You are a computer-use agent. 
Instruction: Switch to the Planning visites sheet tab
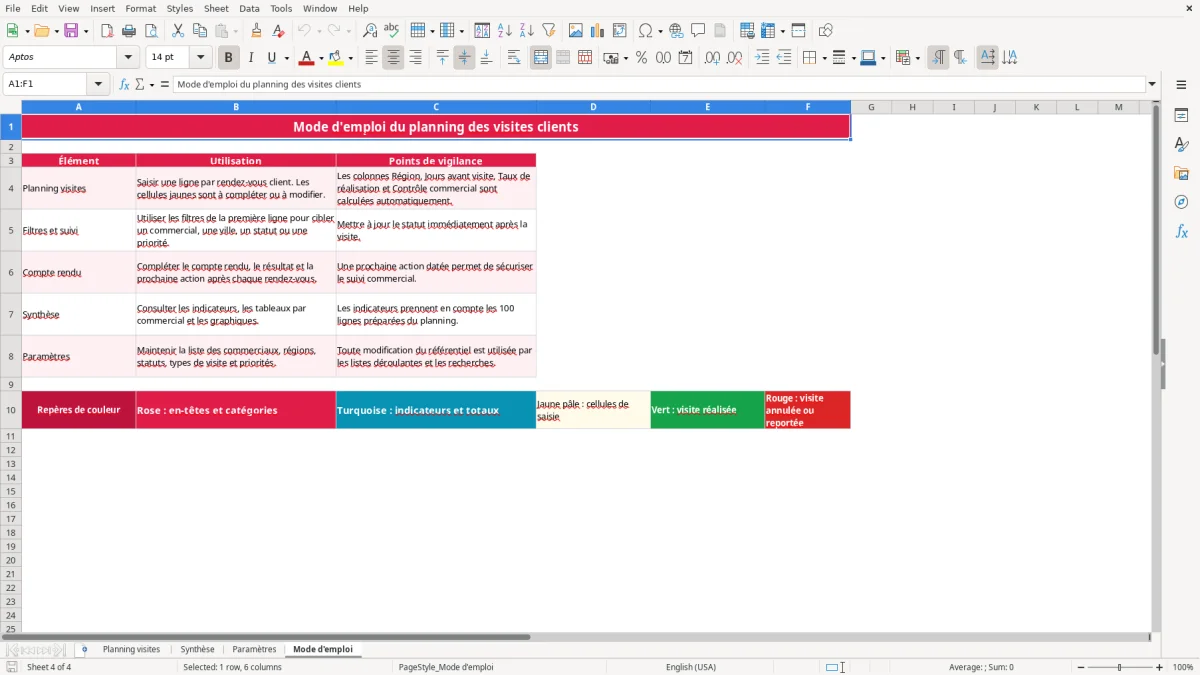(131, 649)
